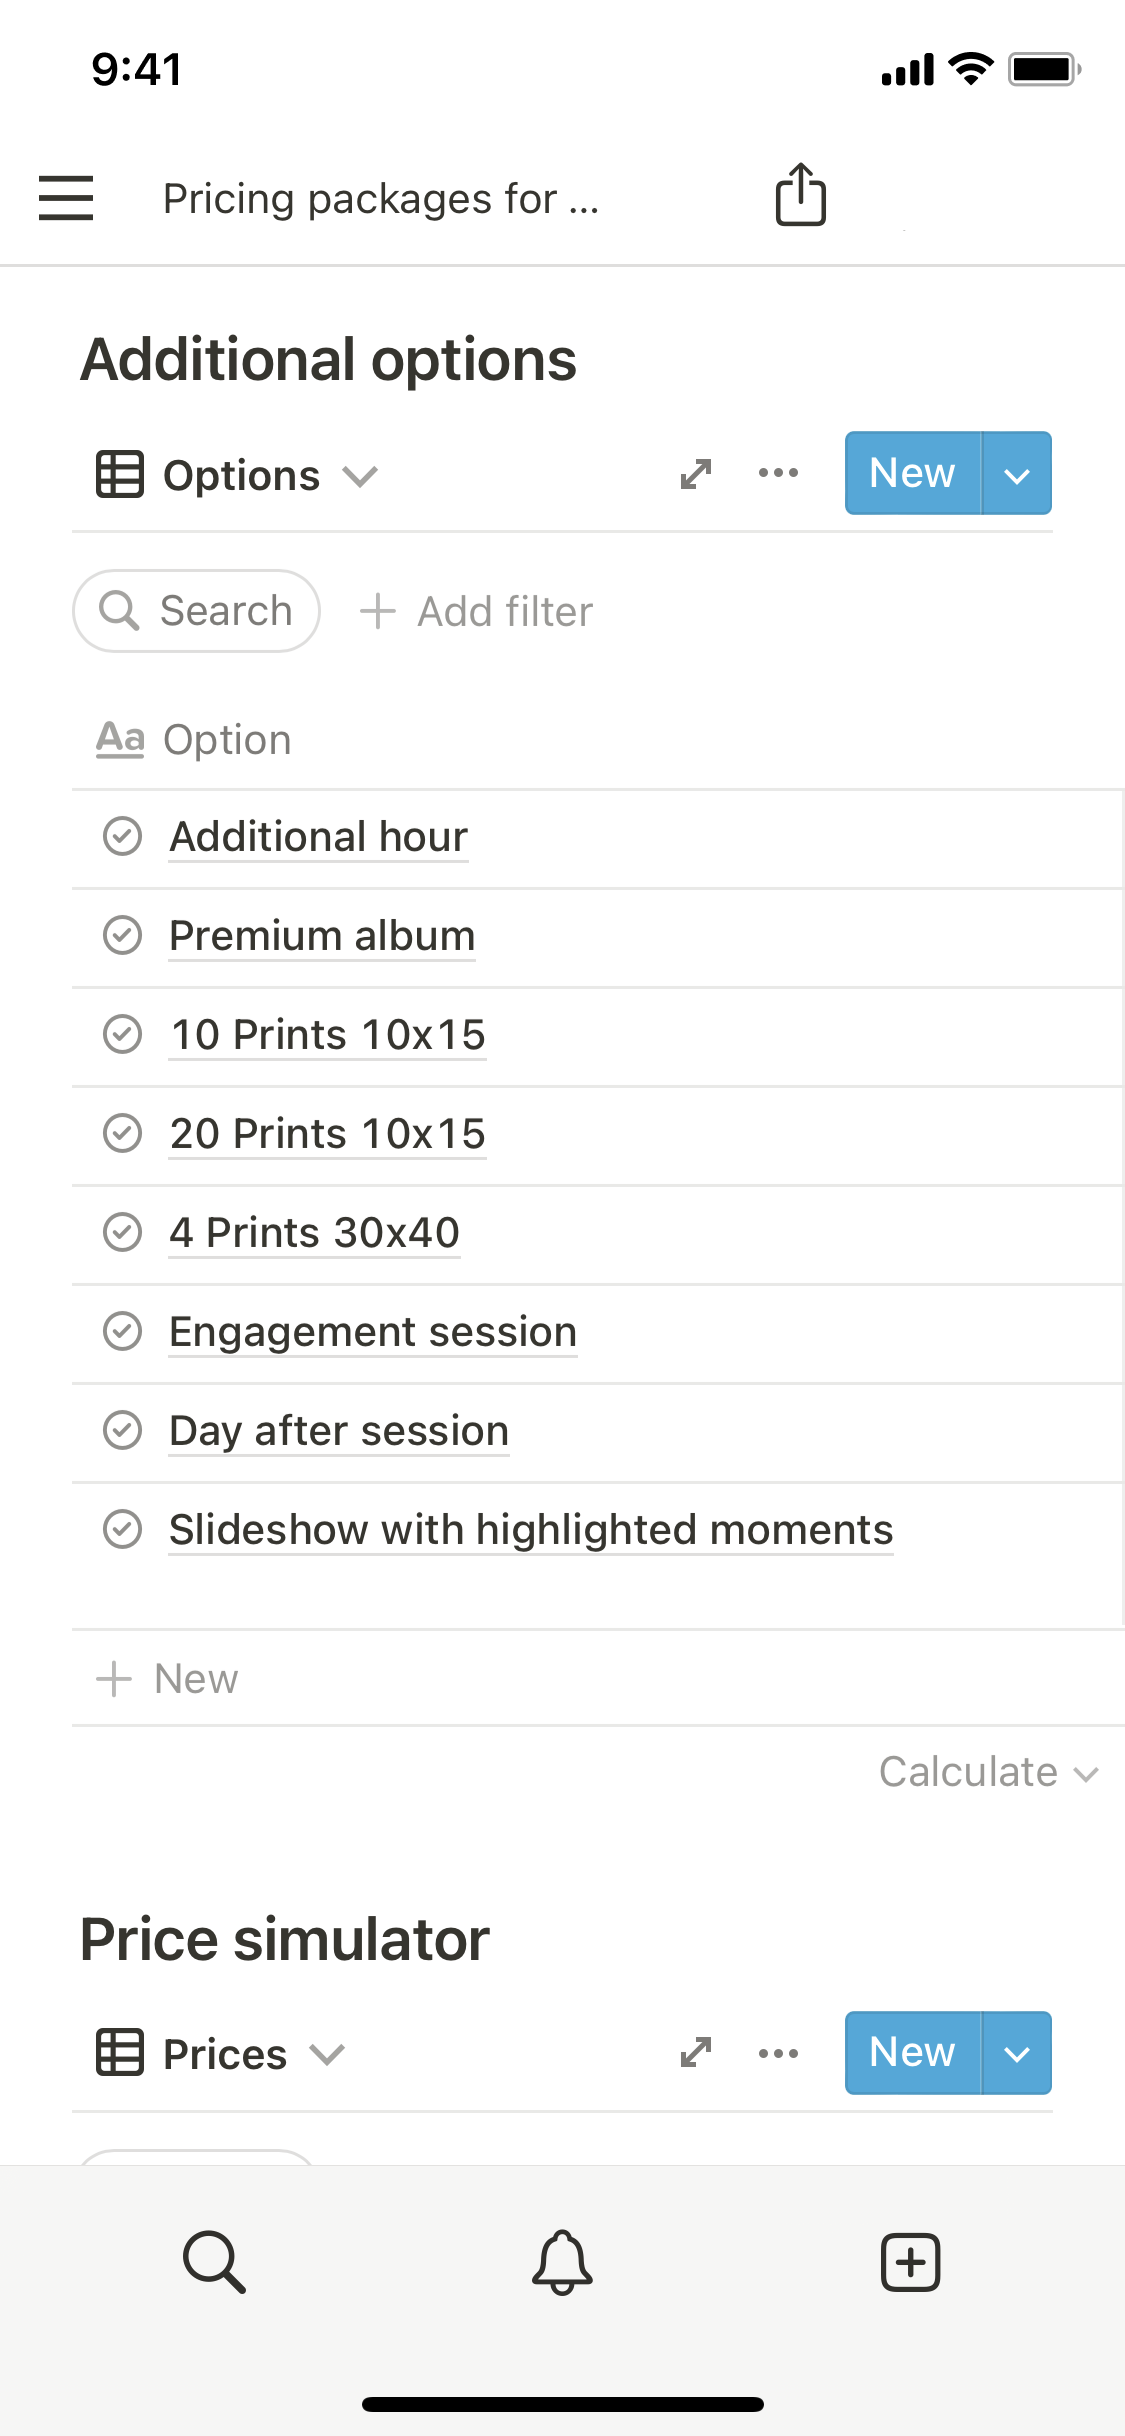The height and width of the screenshot is (2436, 1125).
Task: Open the hamburger sidebar menu
Action: point(66,197)
